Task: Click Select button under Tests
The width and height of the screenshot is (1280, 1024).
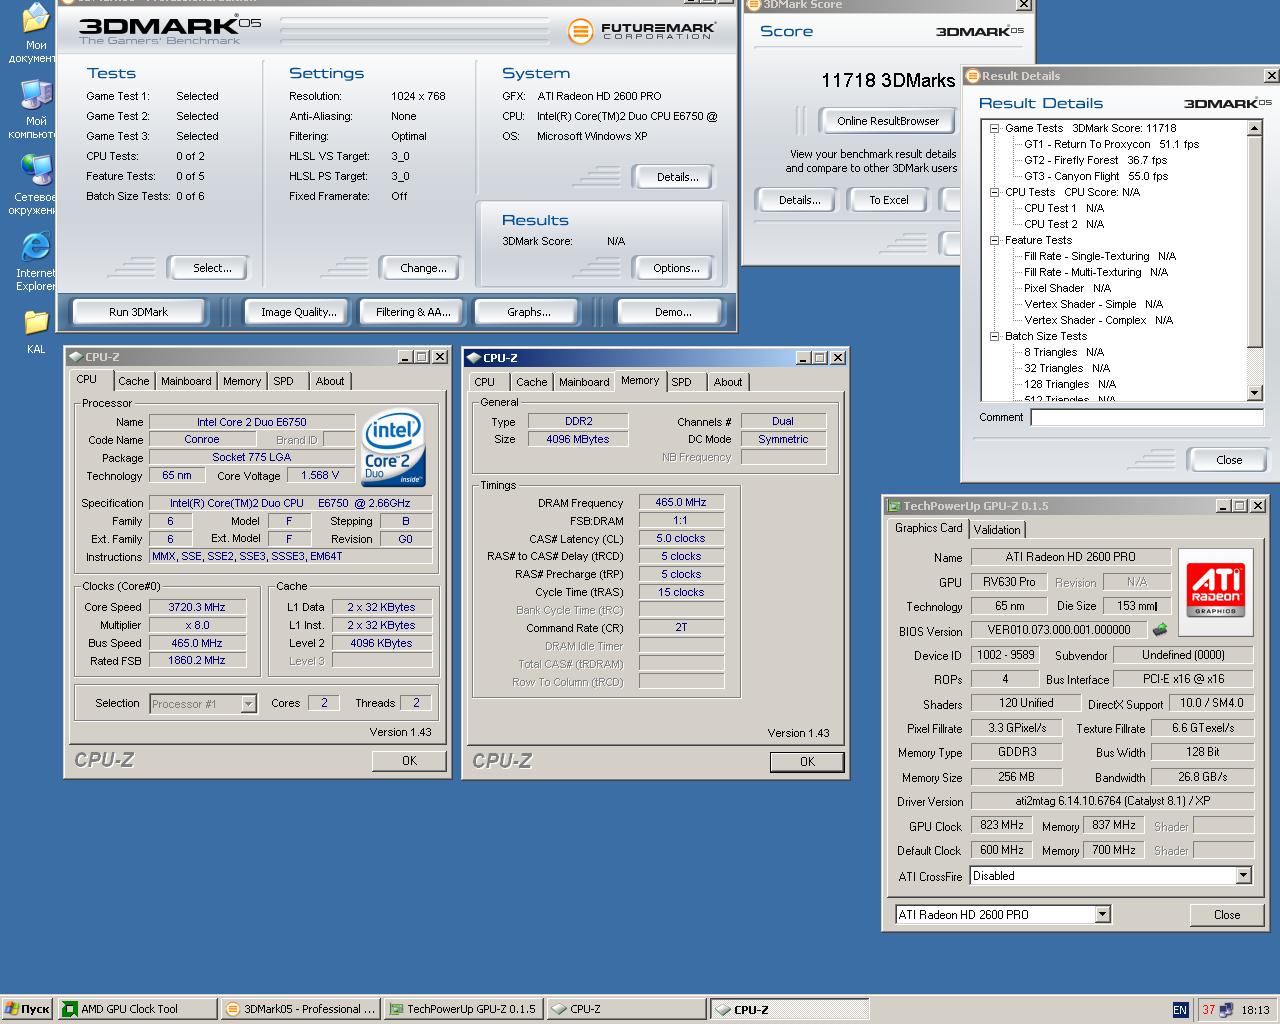Action: [212, 268]
